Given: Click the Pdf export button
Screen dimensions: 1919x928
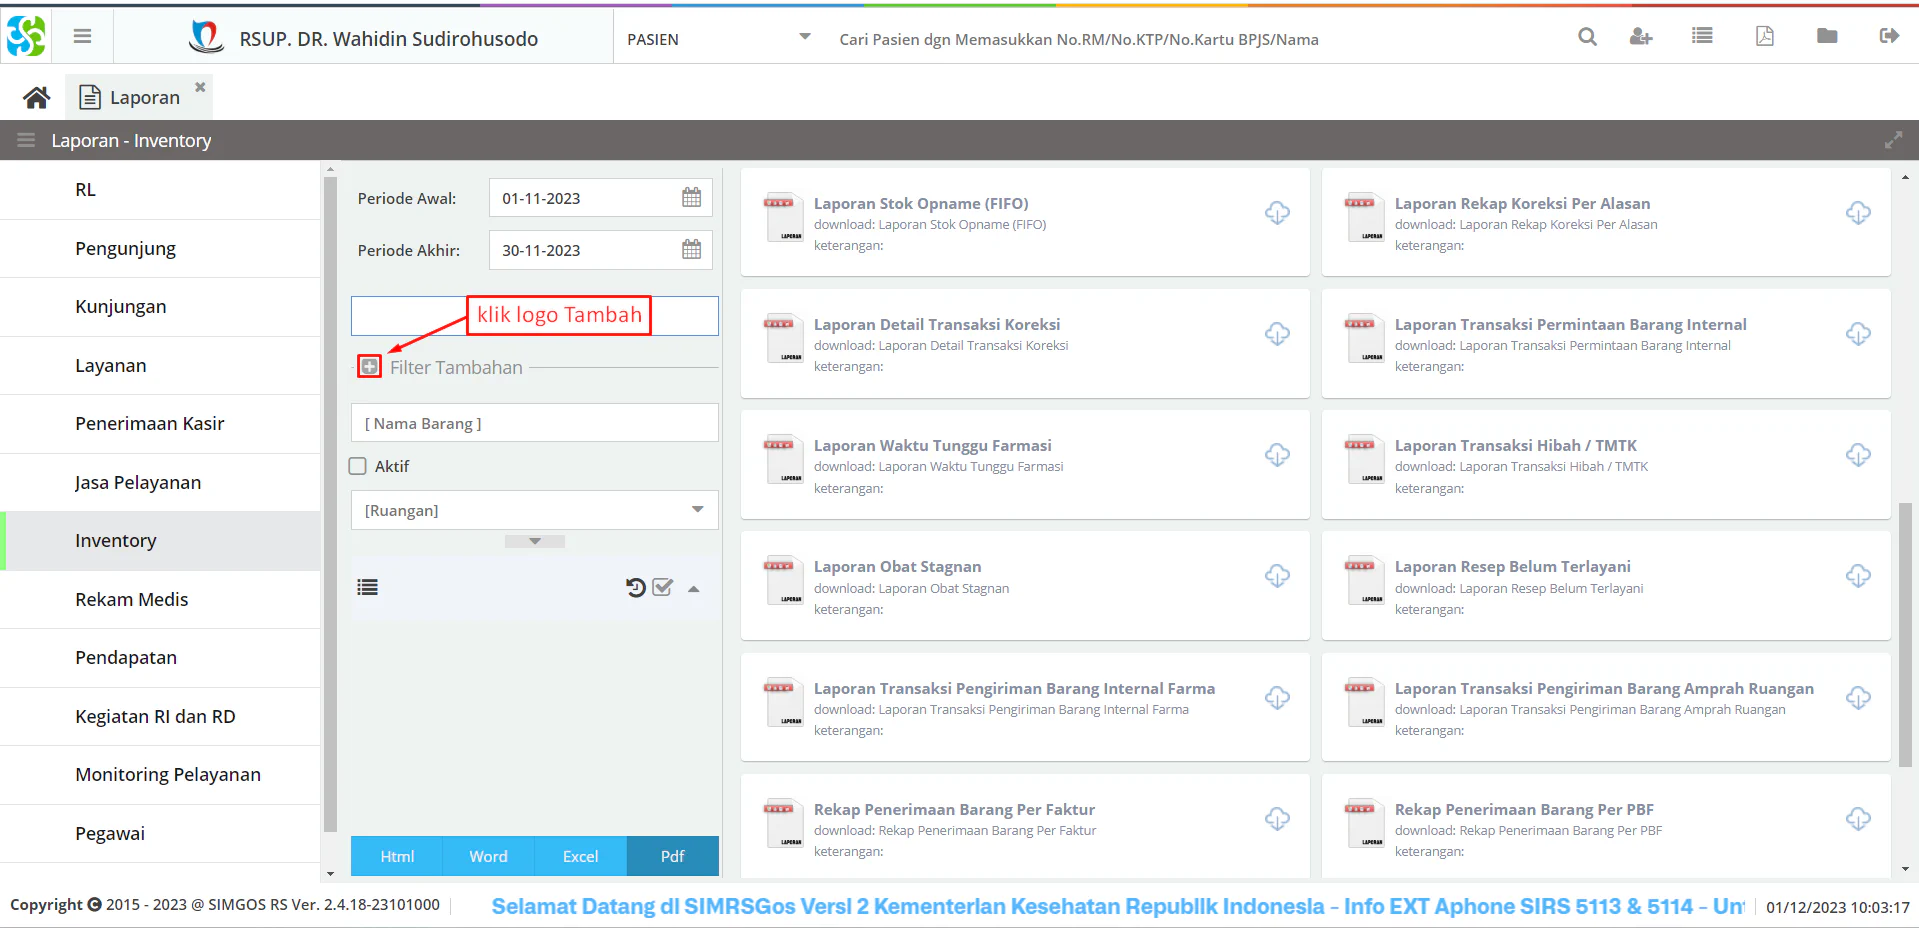Looking at the screenshot, I should (672, 856).
